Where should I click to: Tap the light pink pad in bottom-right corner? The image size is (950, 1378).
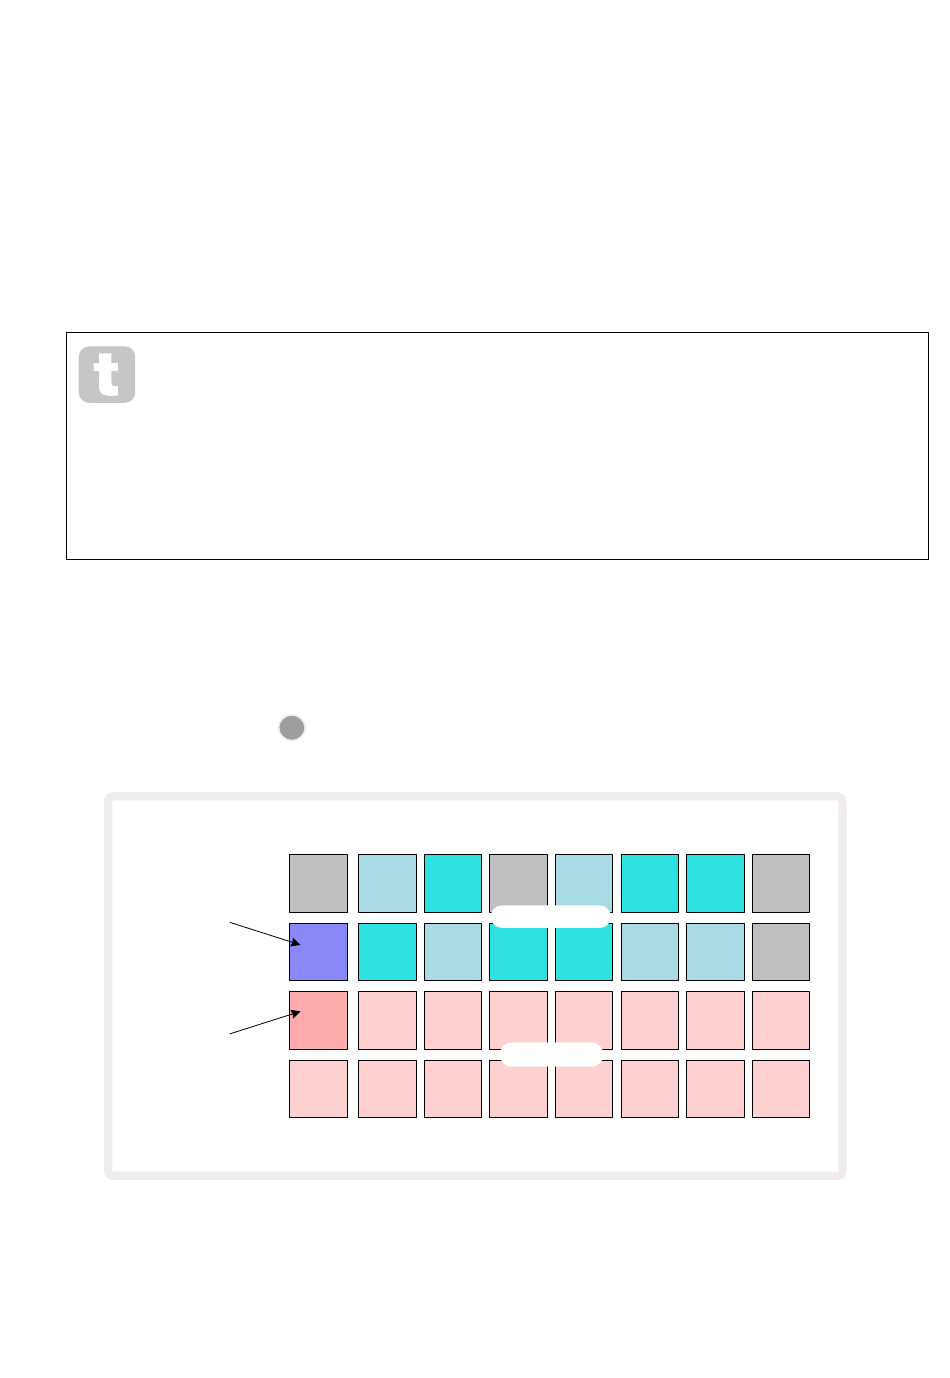pyautogui.click(x=781, y=1089)
